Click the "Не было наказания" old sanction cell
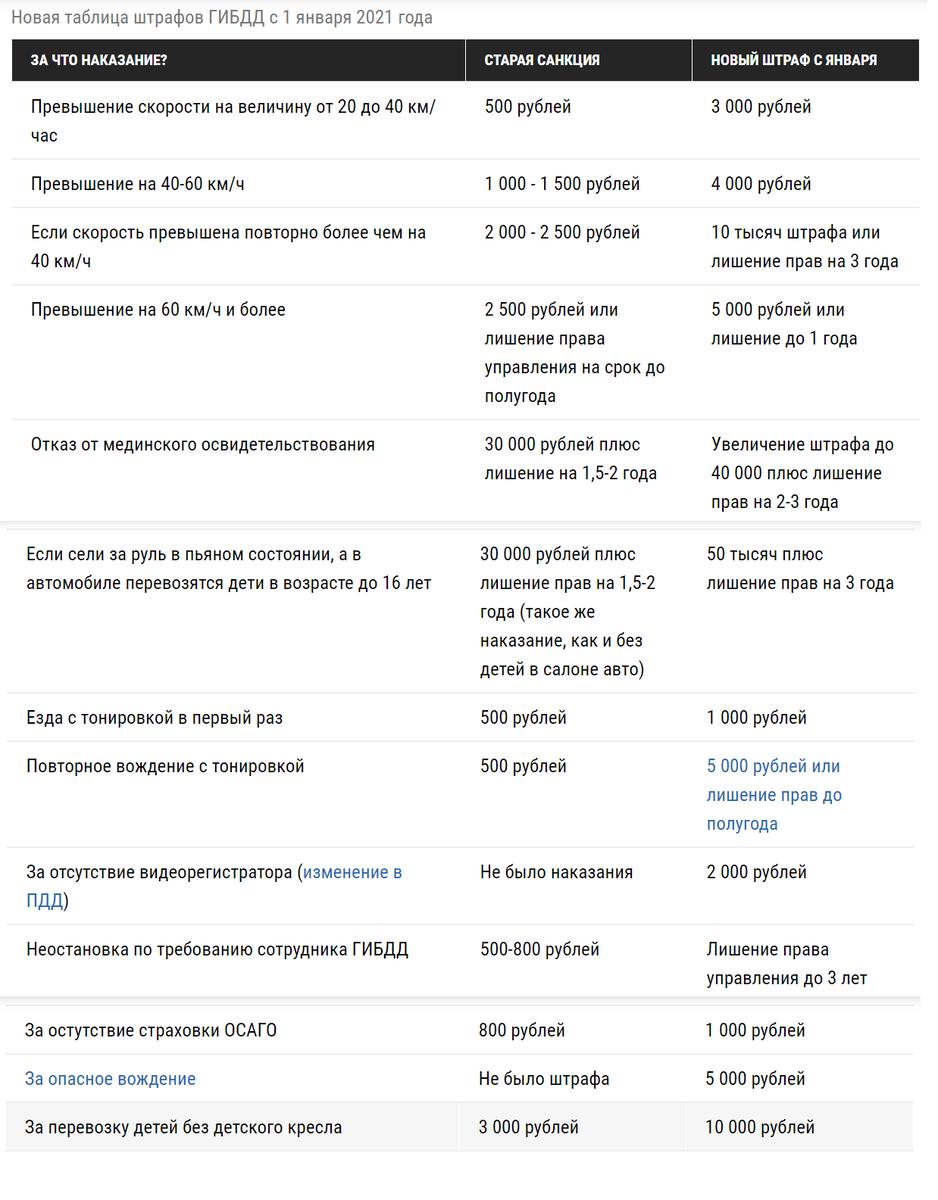The width and height of the screenshot is (938, 1200). coord(556,872)
